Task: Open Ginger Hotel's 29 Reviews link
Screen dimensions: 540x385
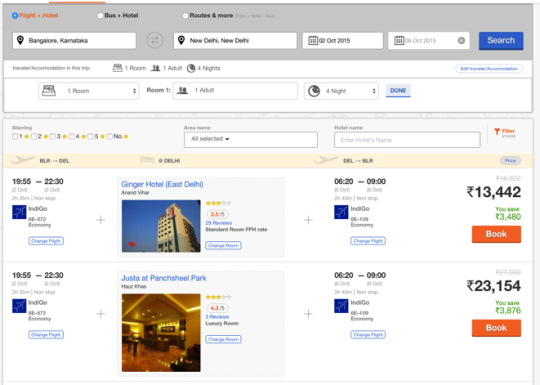Action: tap(219, 223)
